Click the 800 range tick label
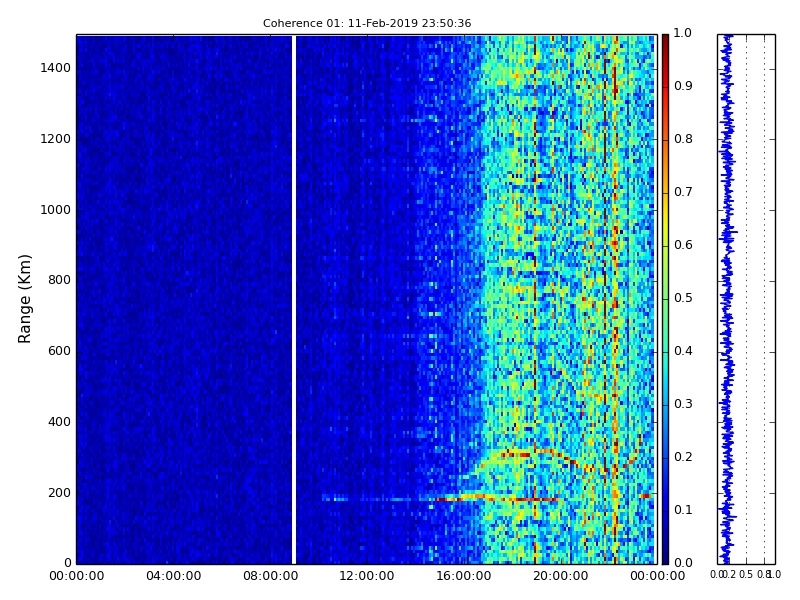This screenshot has width=800, height=600. pyautogui.click(x=59, y=280)
